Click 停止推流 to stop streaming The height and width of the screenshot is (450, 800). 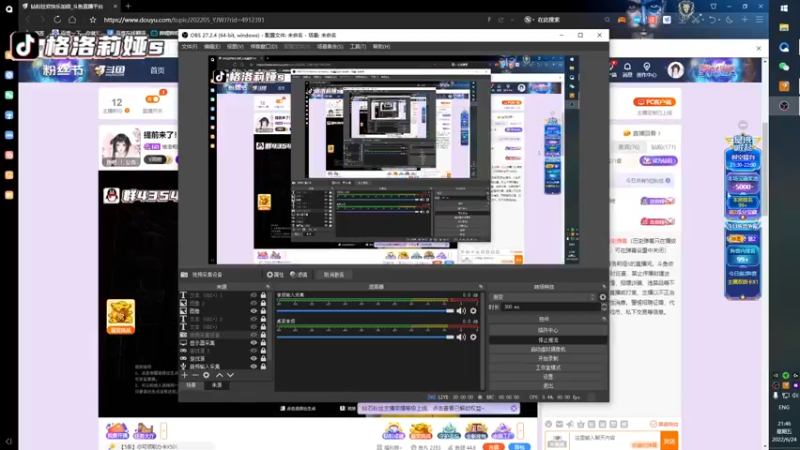coord(548,340)
